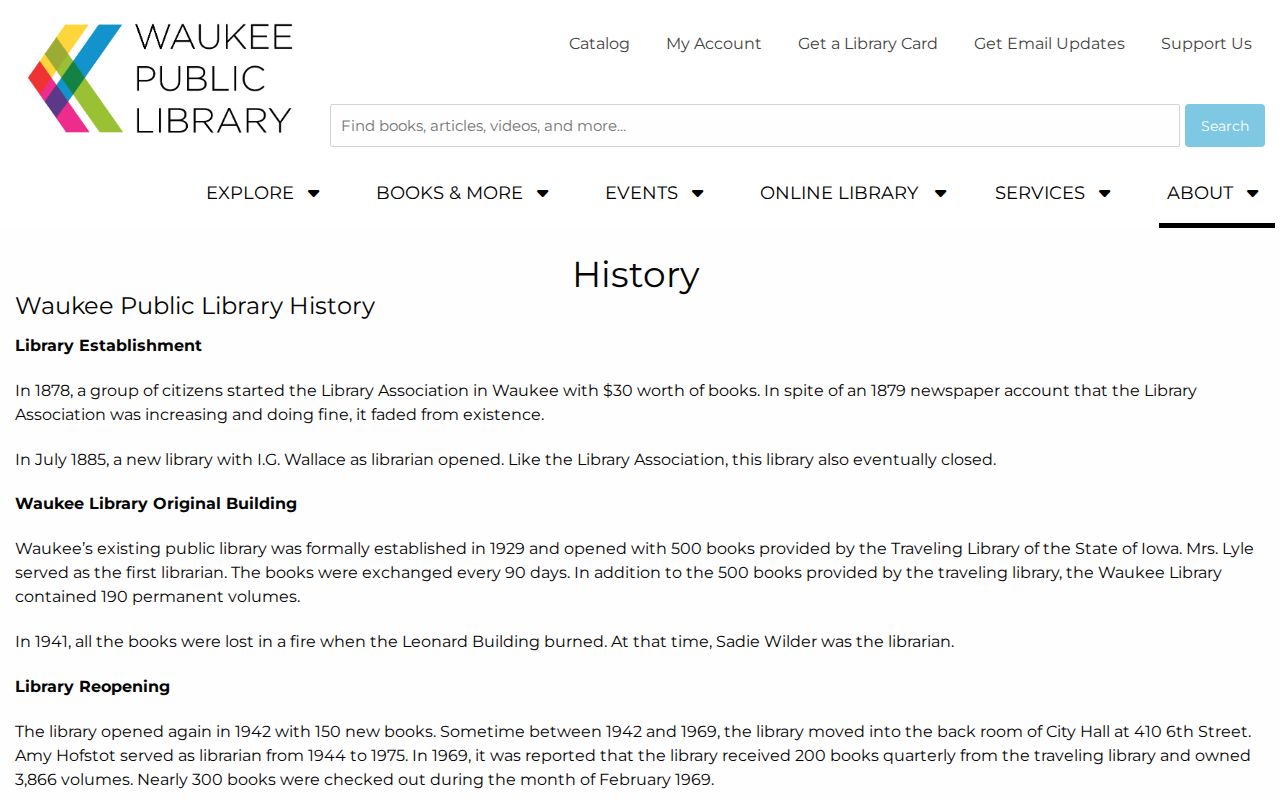Click the Waukee Public Library History heading
This screenshot has width=1280, height=800.
tap(195, 306)
